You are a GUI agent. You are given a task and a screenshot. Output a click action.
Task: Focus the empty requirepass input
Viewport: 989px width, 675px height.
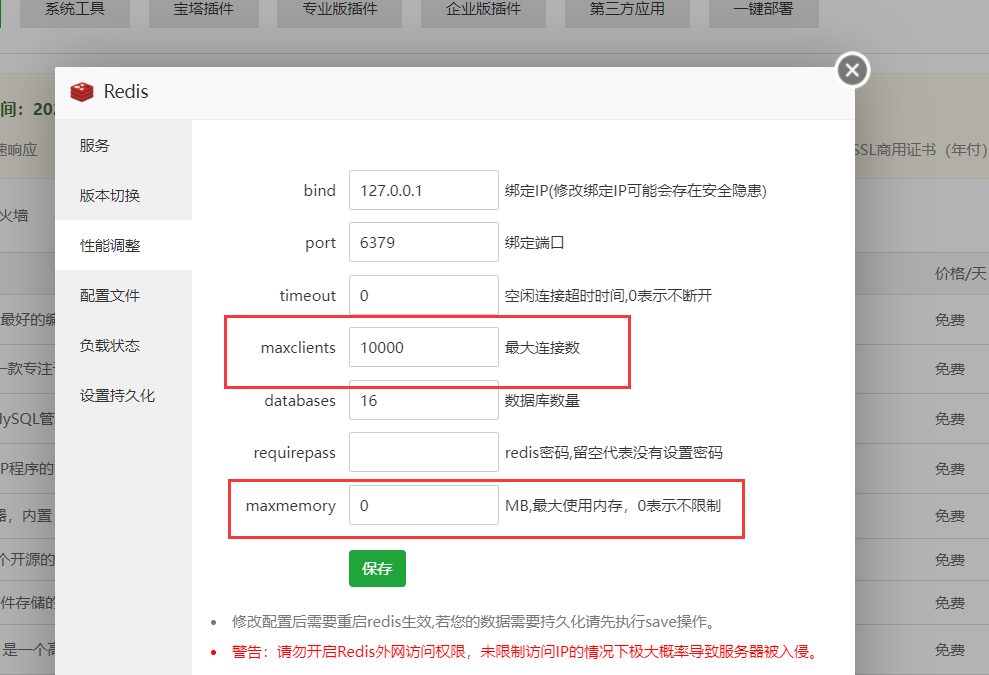click(x=424, y=452)
